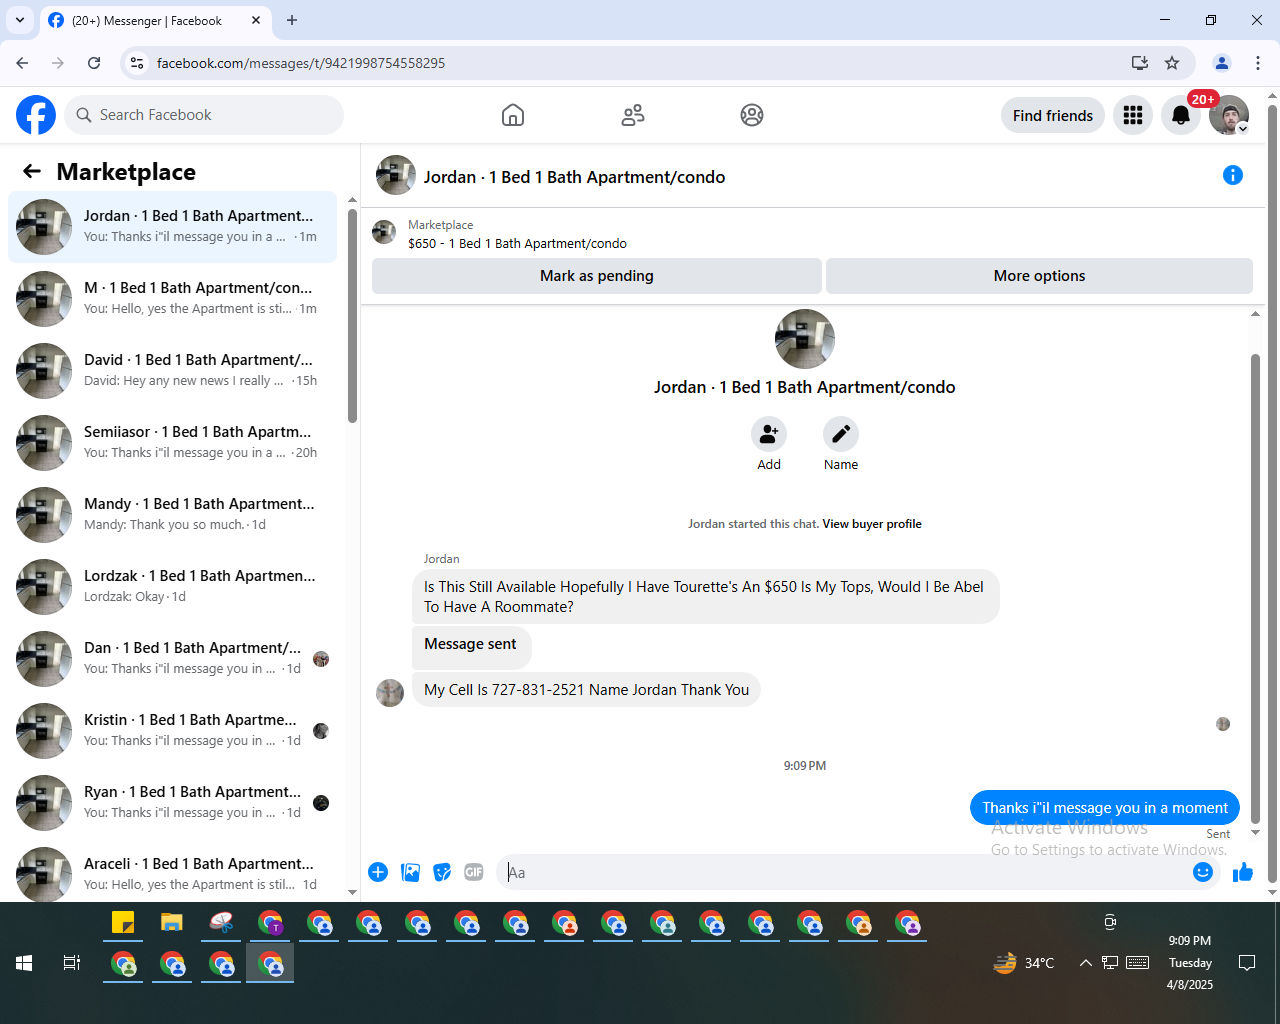
Task: Go to the Home feed icon
Action: click(513, 115)
